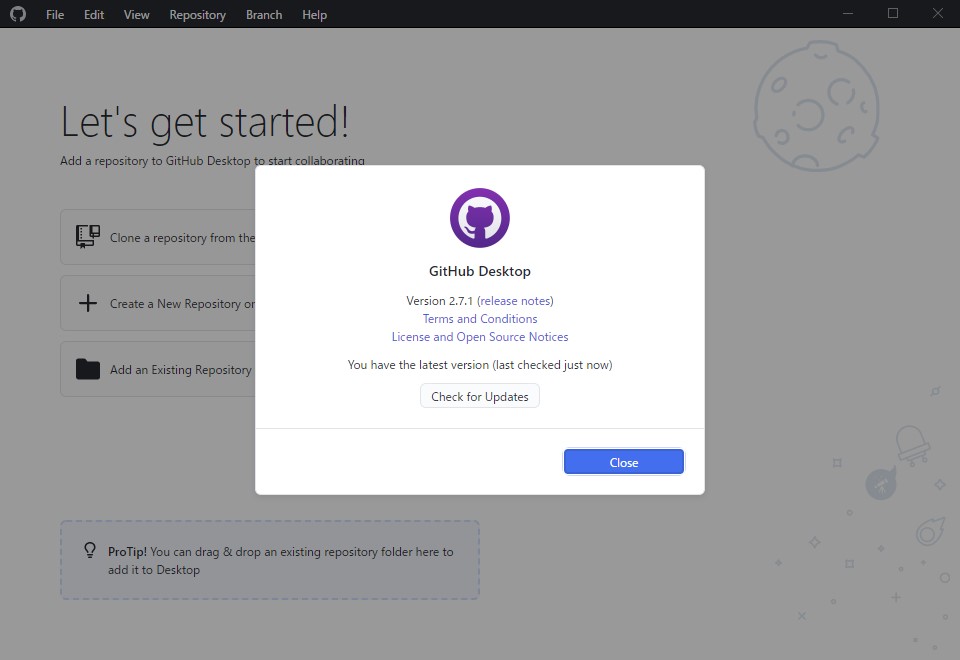Open the File menu
Image resolution: width=960 pixels, height=660 pixels.
click(x=54, y=14)
